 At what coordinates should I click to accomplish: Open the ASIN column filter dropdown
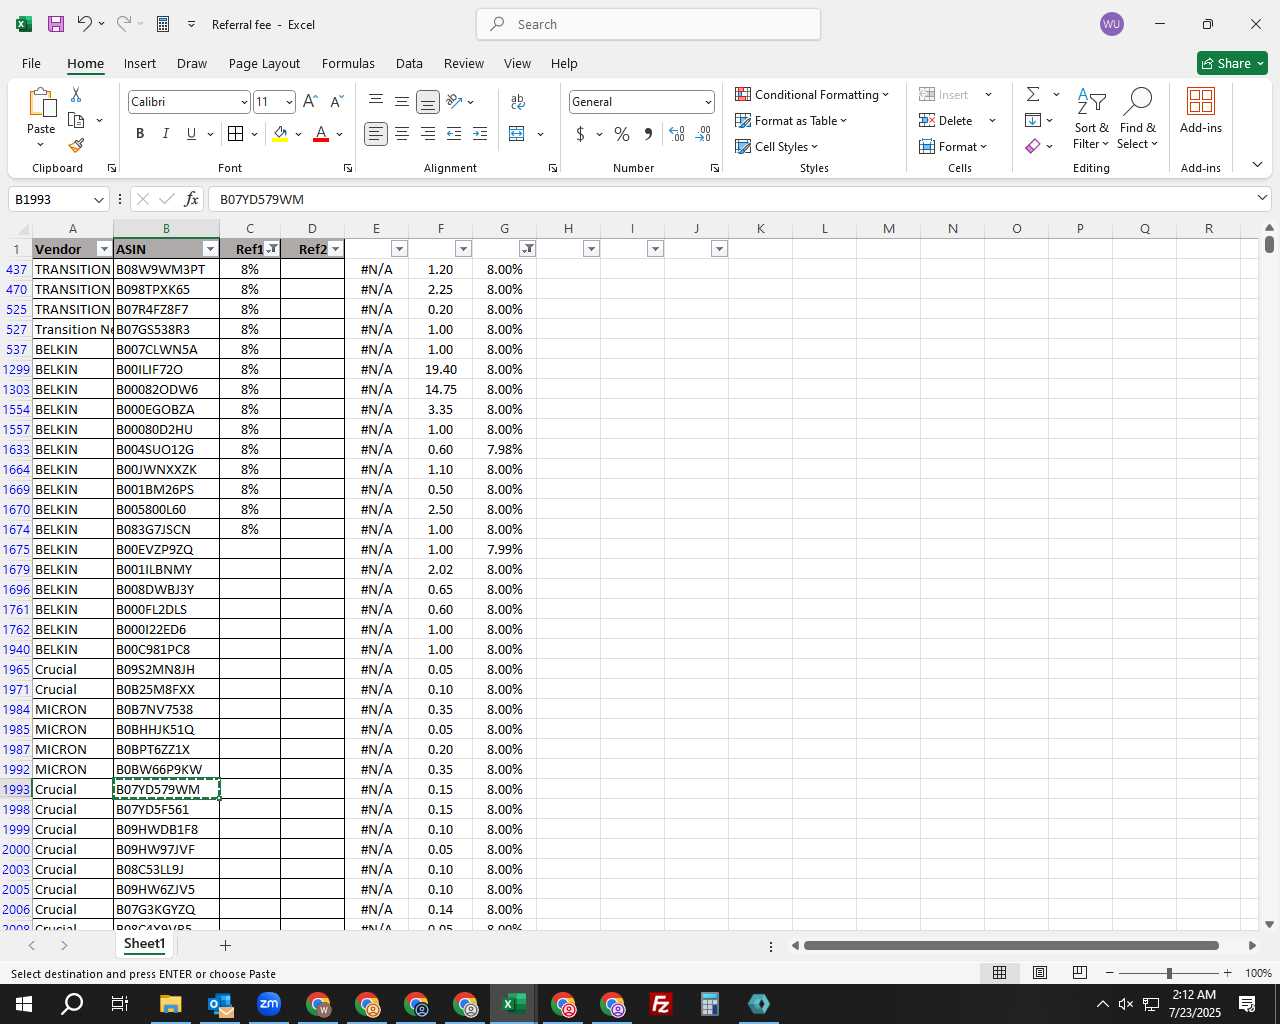(x=210, y=249)
